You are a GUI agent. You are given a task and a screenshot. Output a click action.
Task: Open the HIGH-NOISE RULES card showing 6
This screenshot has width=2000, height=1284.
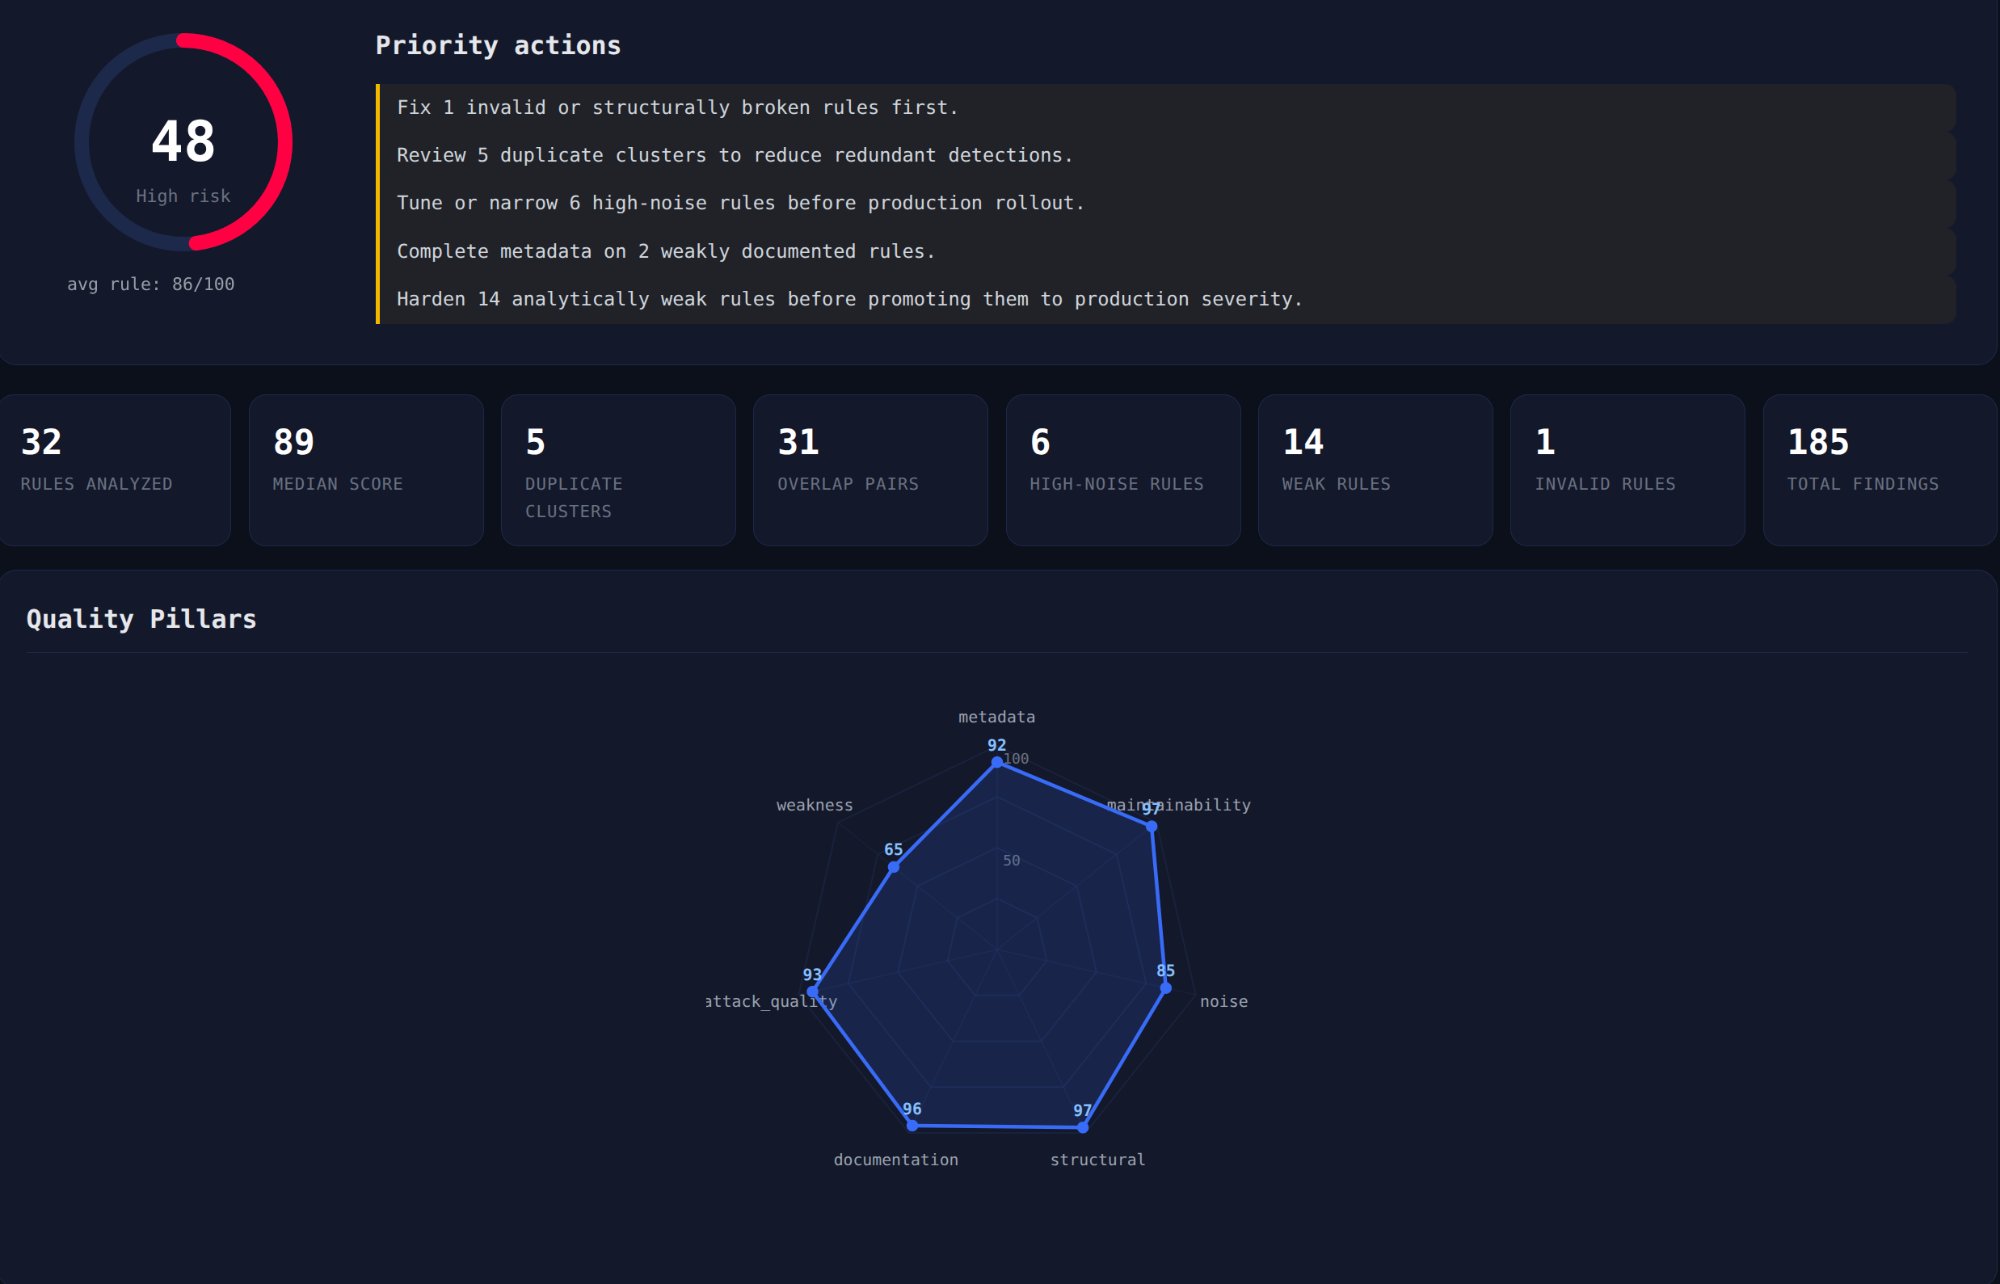pos(1123,468)
